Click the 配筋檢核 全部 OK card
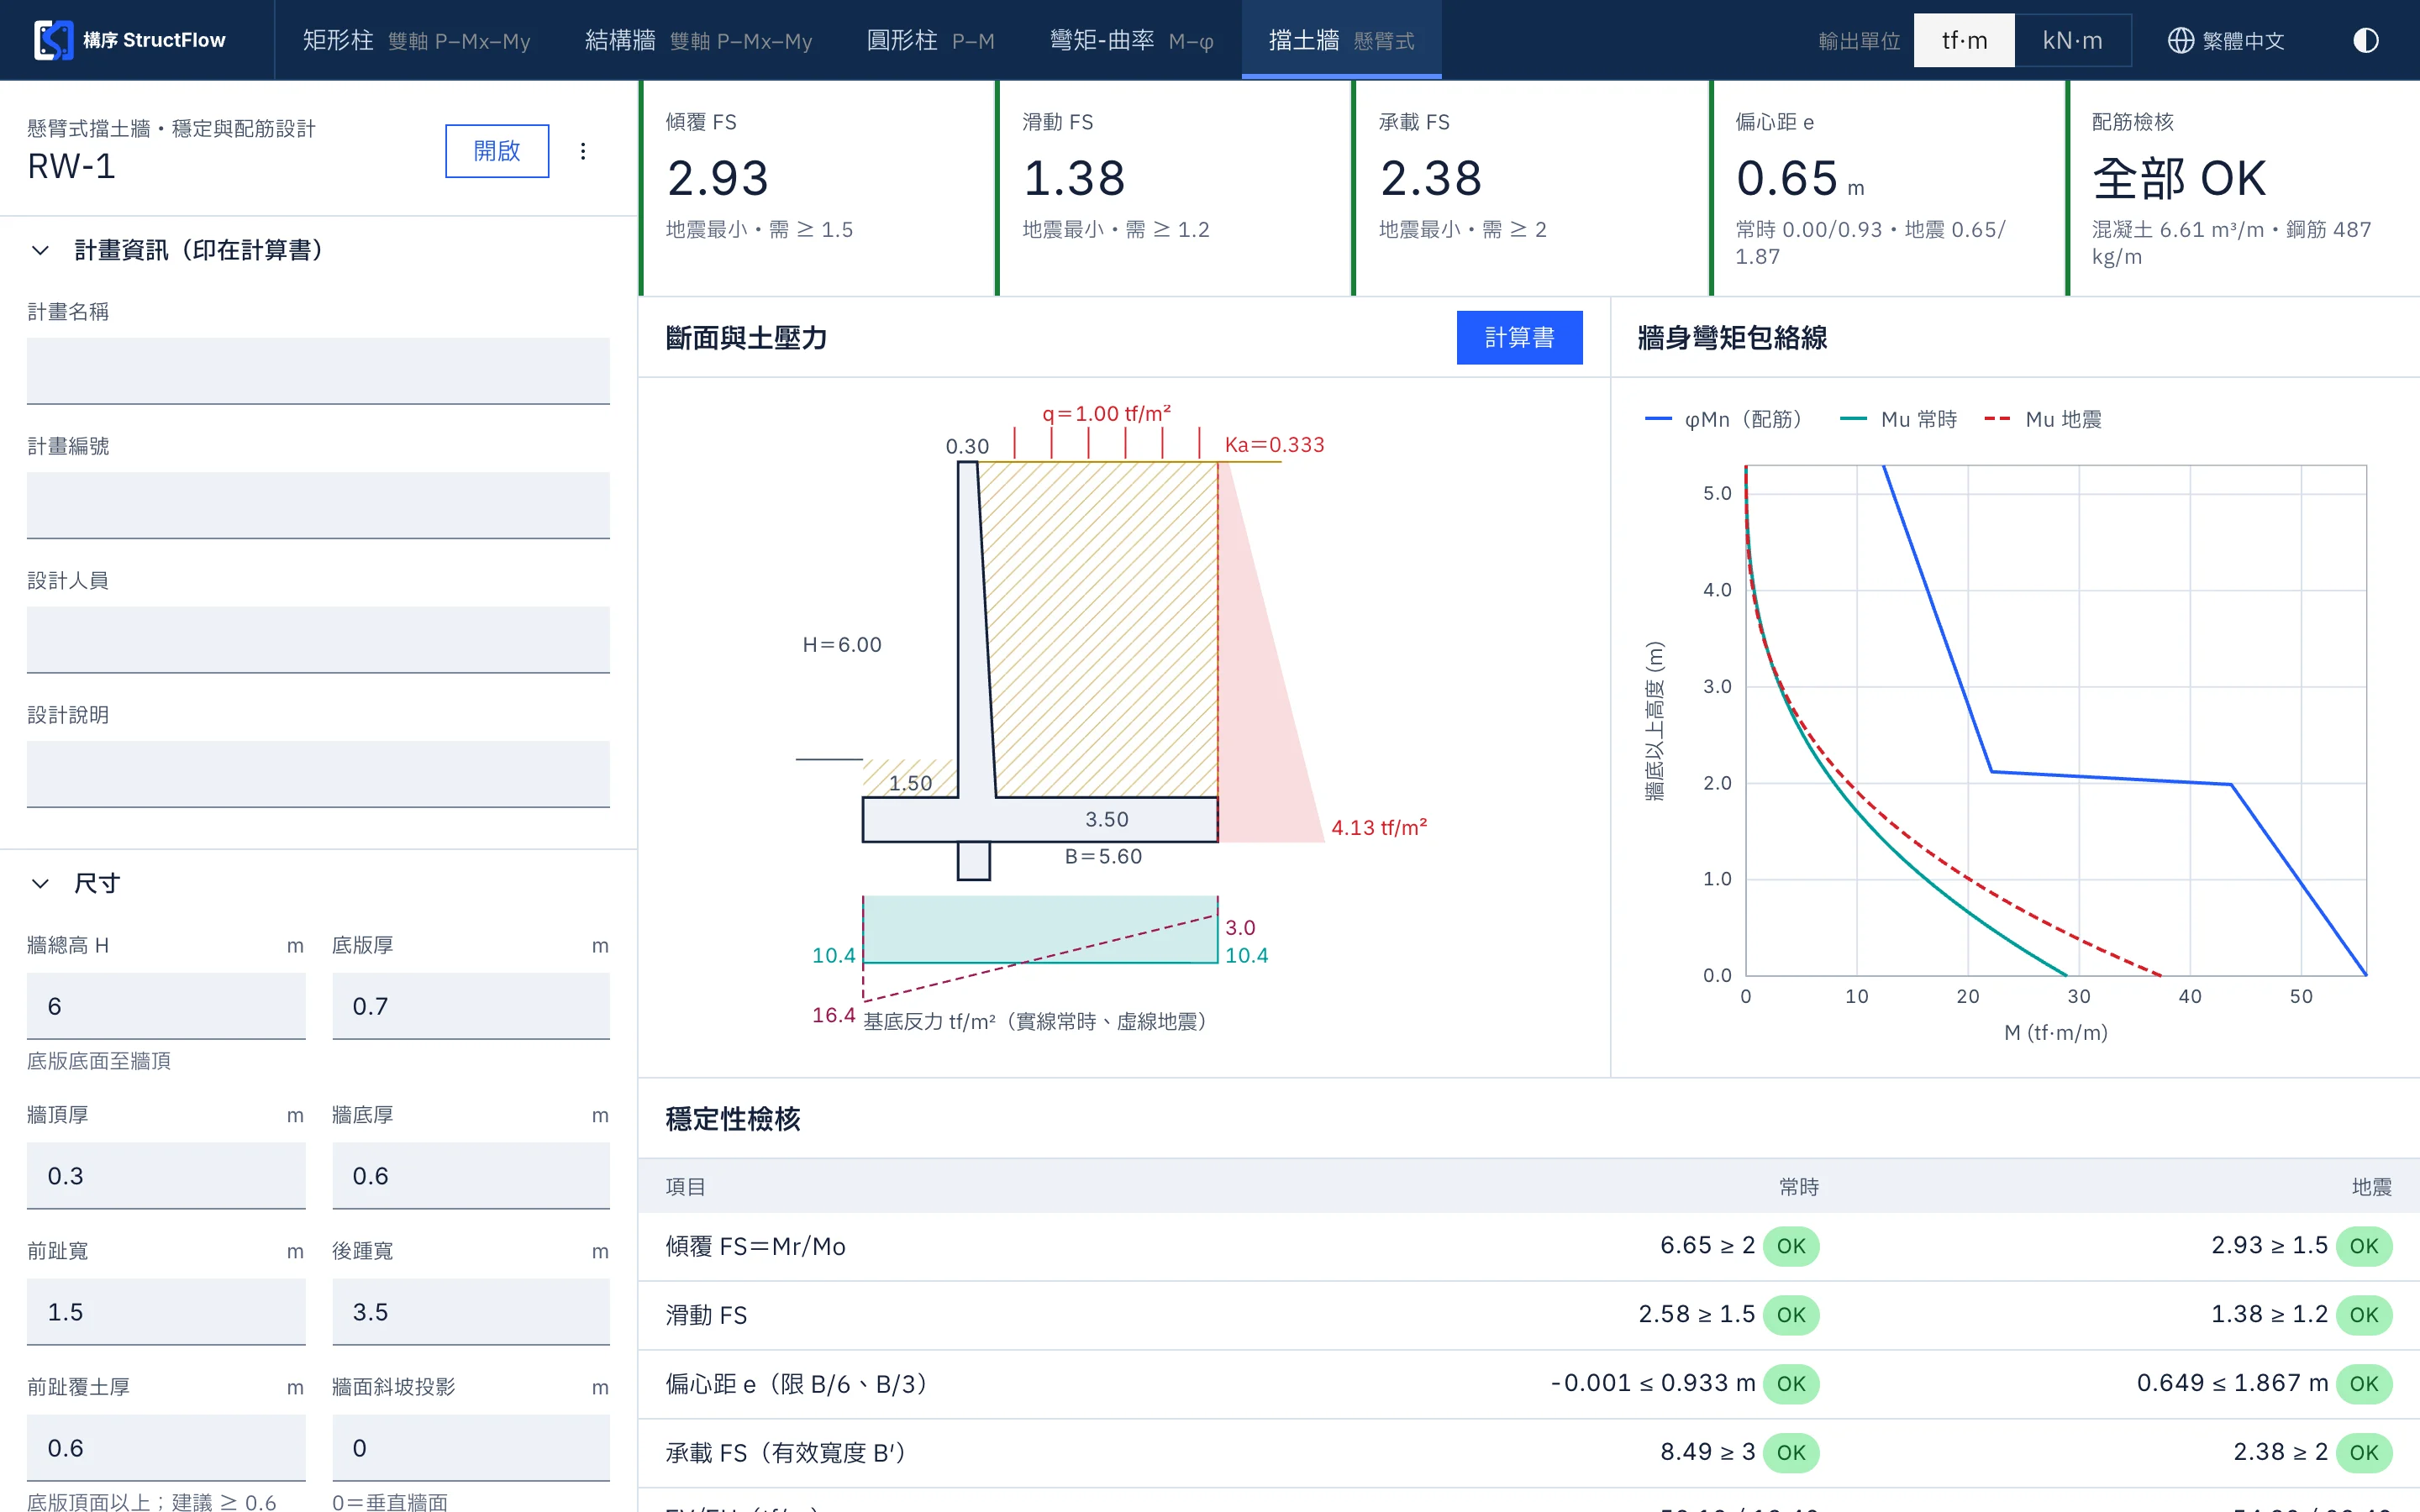Screen dimensions: 2420x1512 point(2243,188)
